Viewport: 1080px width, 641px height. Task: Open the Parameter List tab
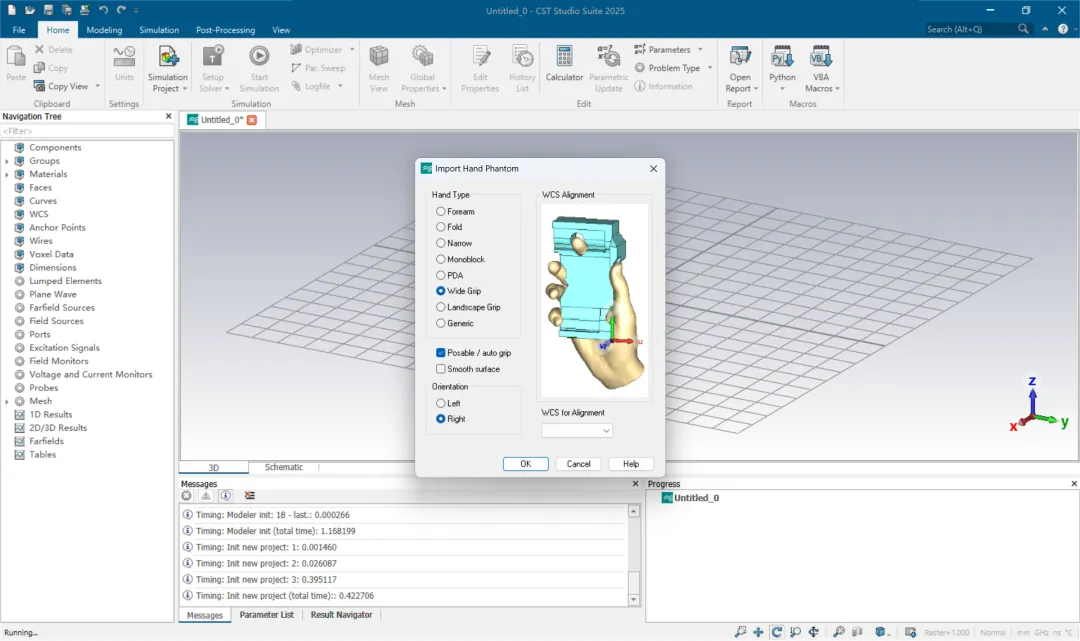point(267,615)
